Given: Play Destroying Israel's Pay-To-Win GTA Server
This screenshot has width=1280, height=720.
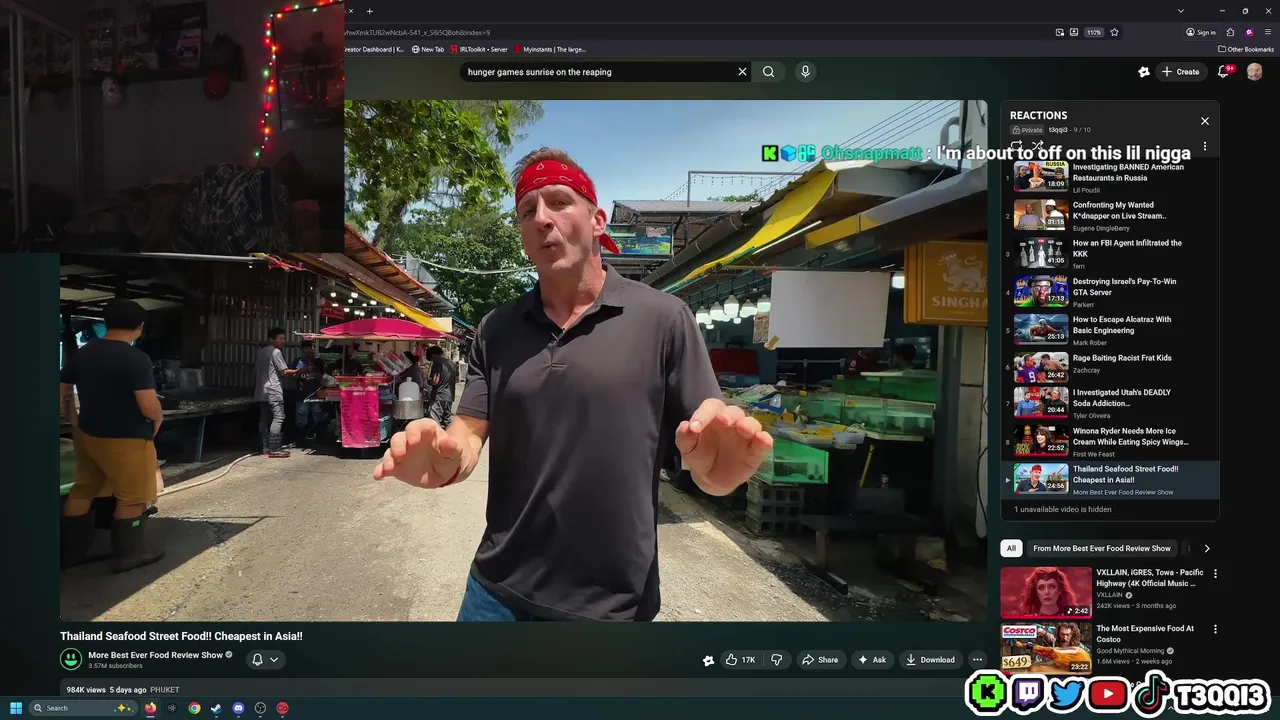Looking at the screenshot, I should point(1110,291).
